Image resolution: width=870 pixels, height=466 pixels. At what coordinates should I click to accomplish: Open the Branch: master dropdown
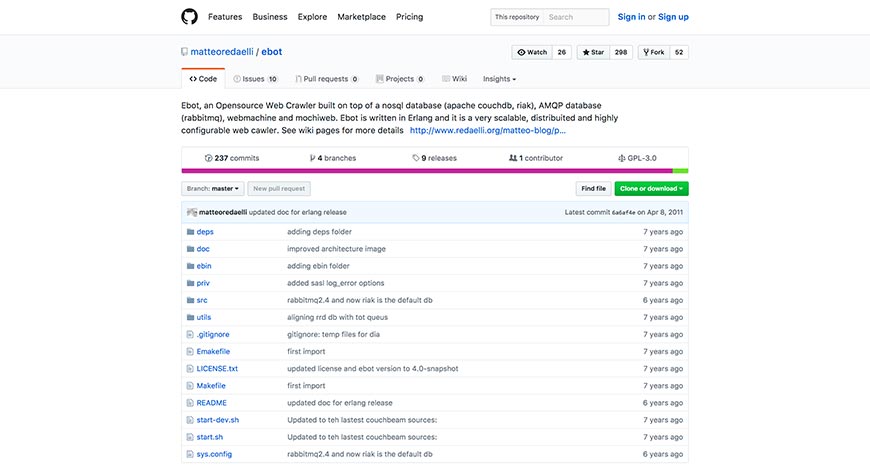coord(212,188)
